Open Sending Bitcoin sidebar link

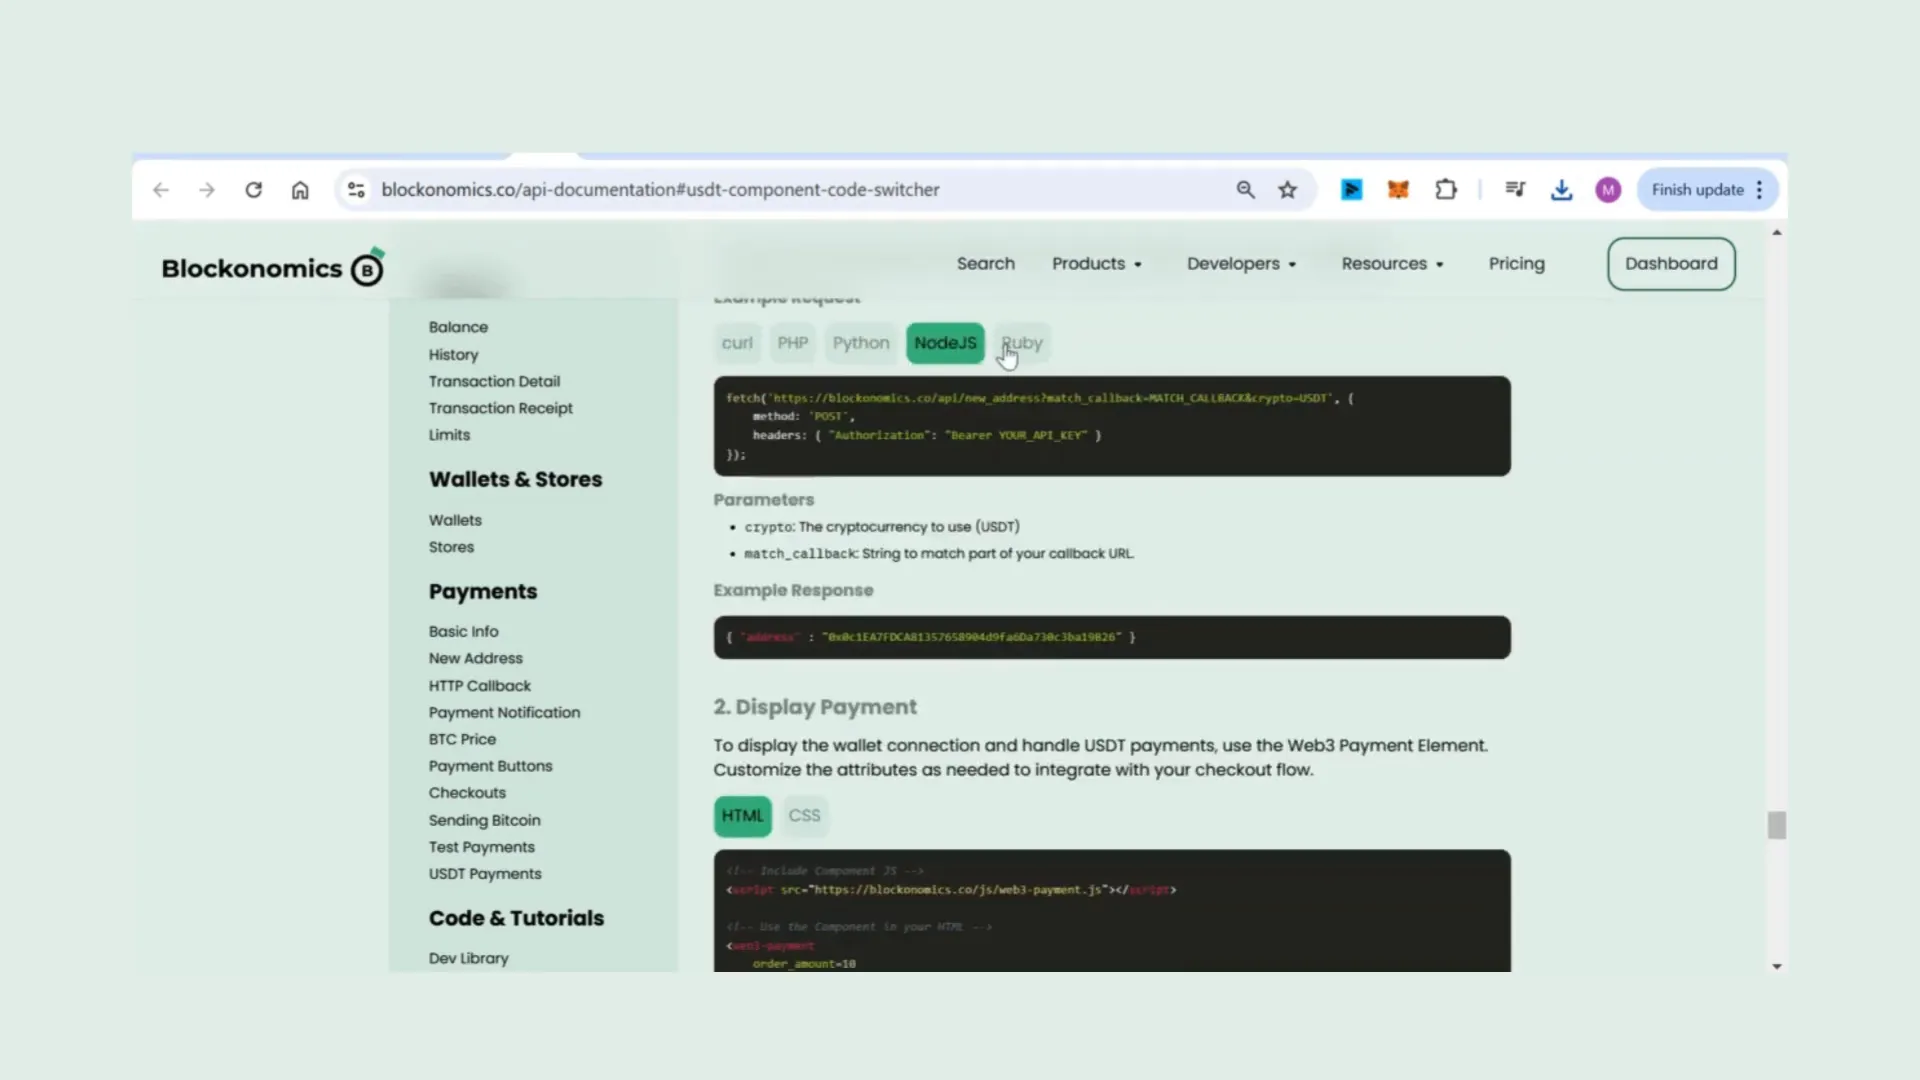point(484,820)
